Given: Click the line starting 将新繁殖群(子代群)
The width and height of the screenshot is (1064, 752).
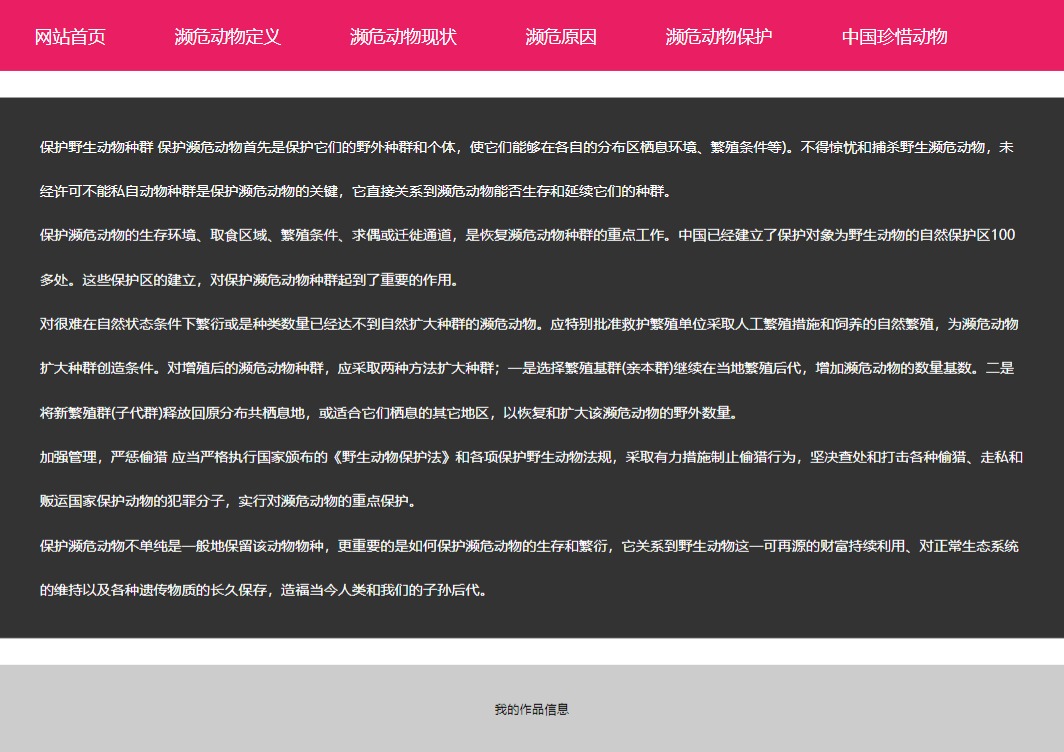Looking at the screenshot, I should [389, 412].
